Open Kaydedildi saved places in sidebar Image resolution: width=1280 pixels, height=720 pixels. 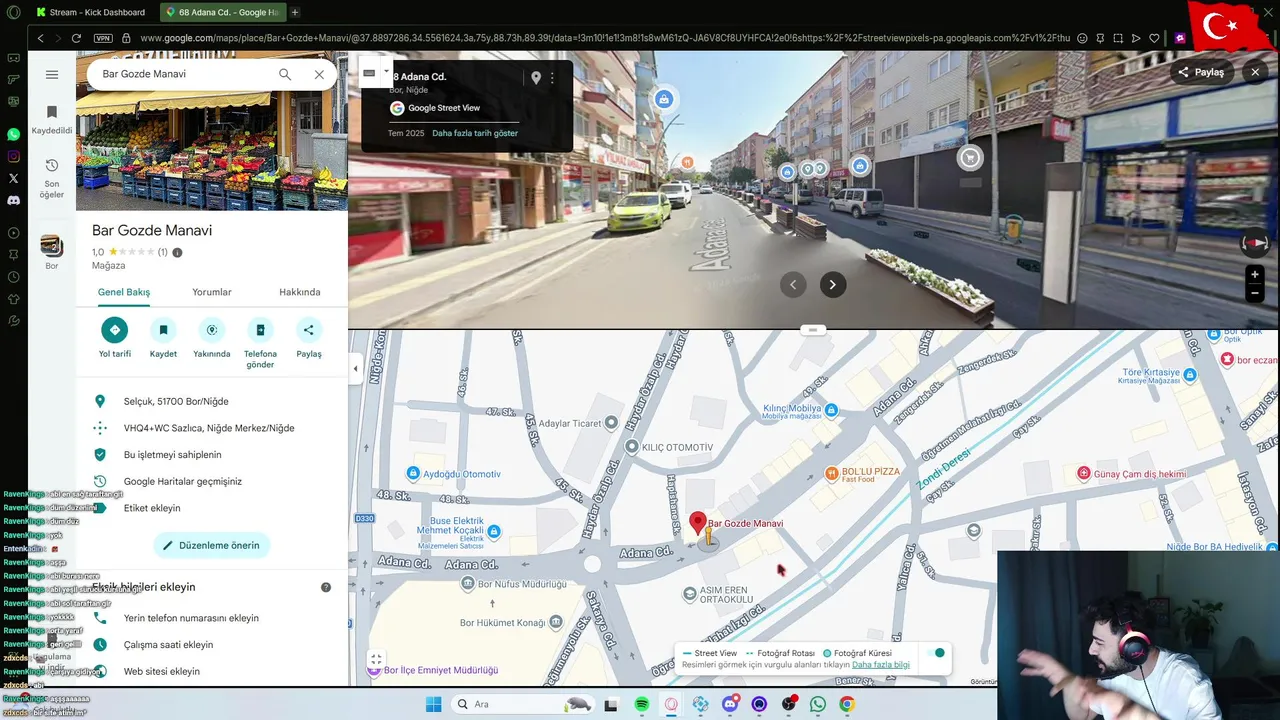click(x=52, y=119)
